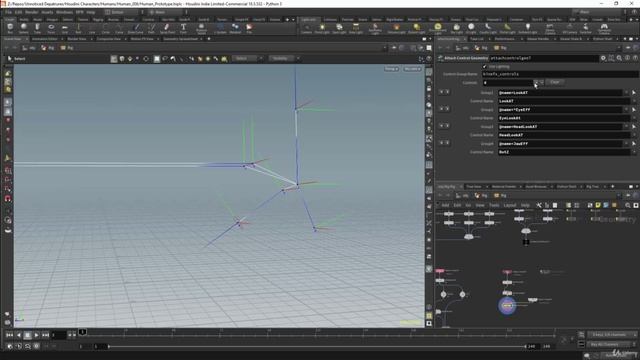Select the File shelf tool
The width and height of the screenshot is (640, 360).
tap(249, 28)
